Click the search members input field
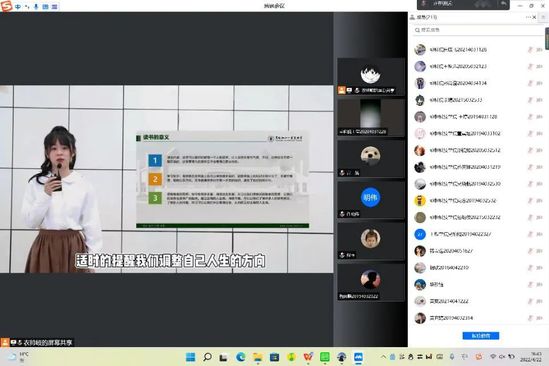This screenshot has height=366, width=549. 478,30
